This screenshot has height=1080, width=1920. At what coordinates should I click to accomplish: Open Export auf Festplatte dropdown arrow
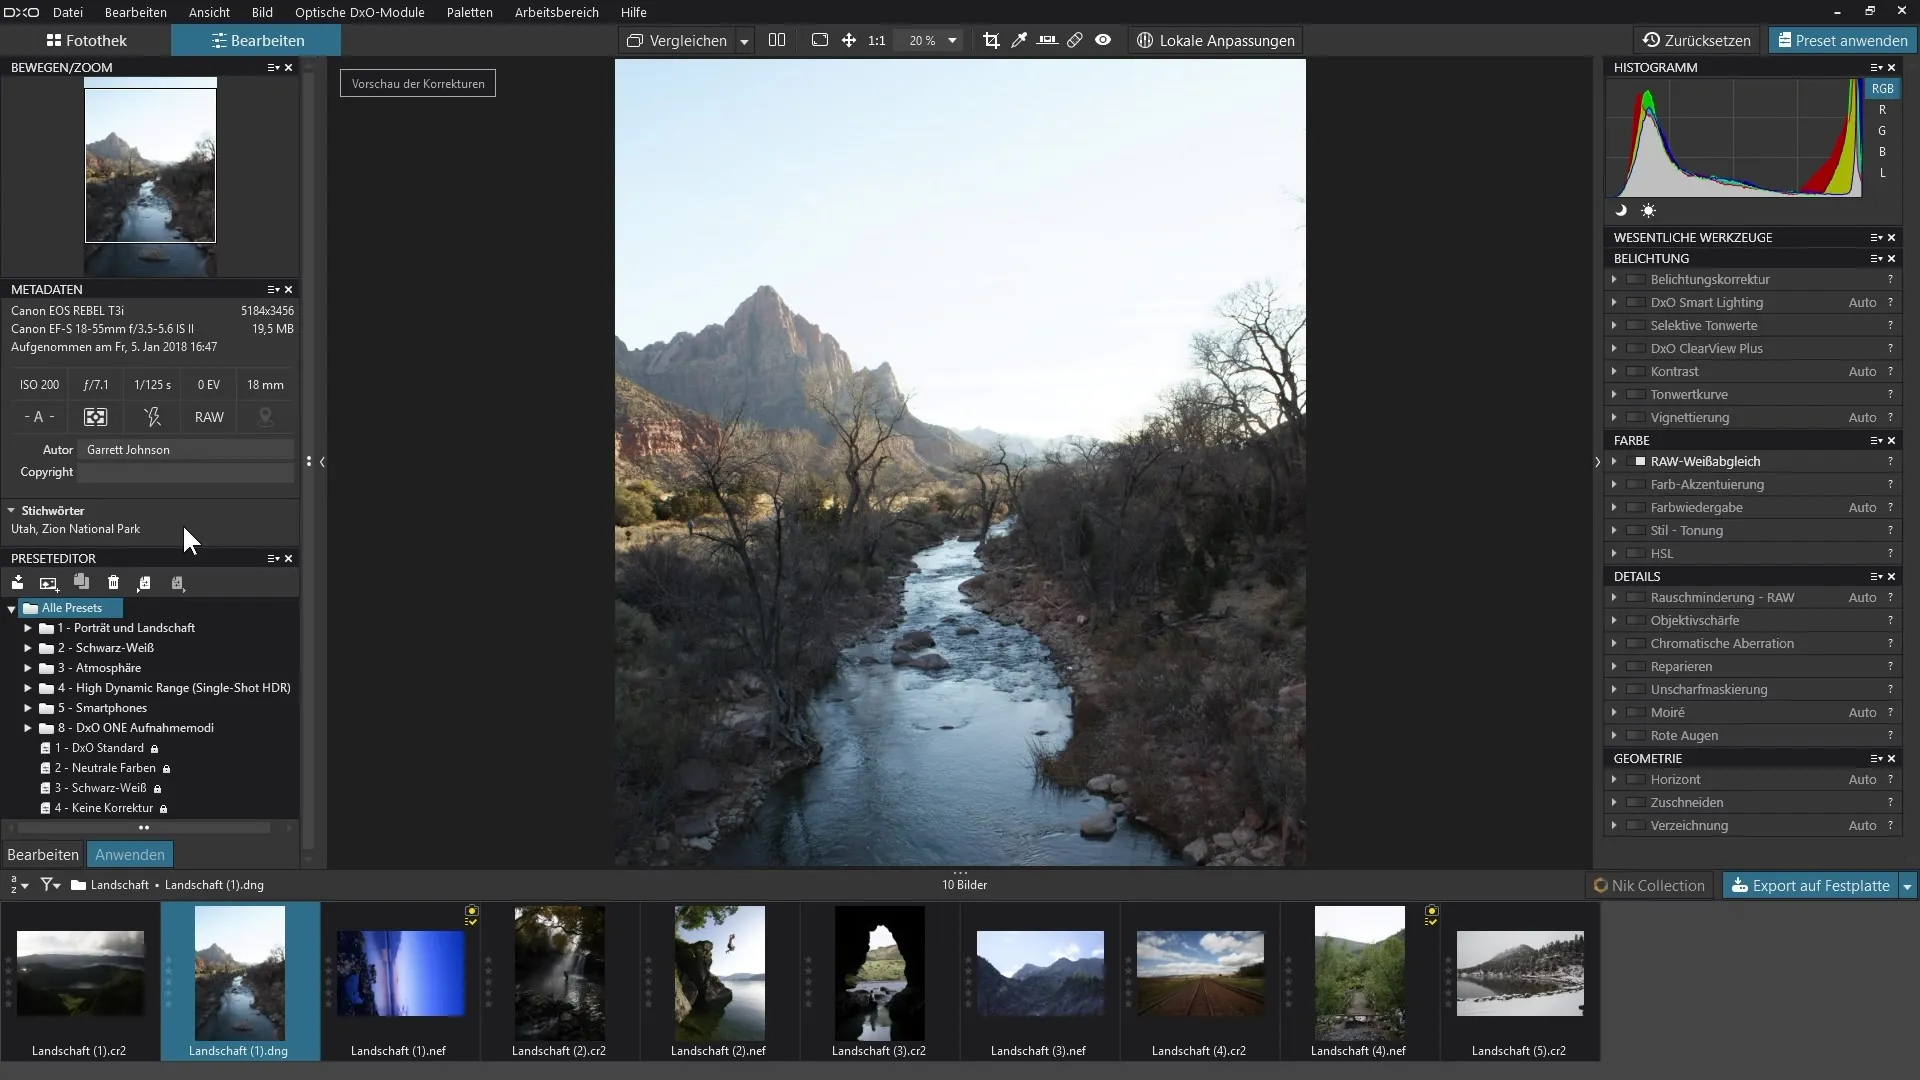[x=1907, y=886]
